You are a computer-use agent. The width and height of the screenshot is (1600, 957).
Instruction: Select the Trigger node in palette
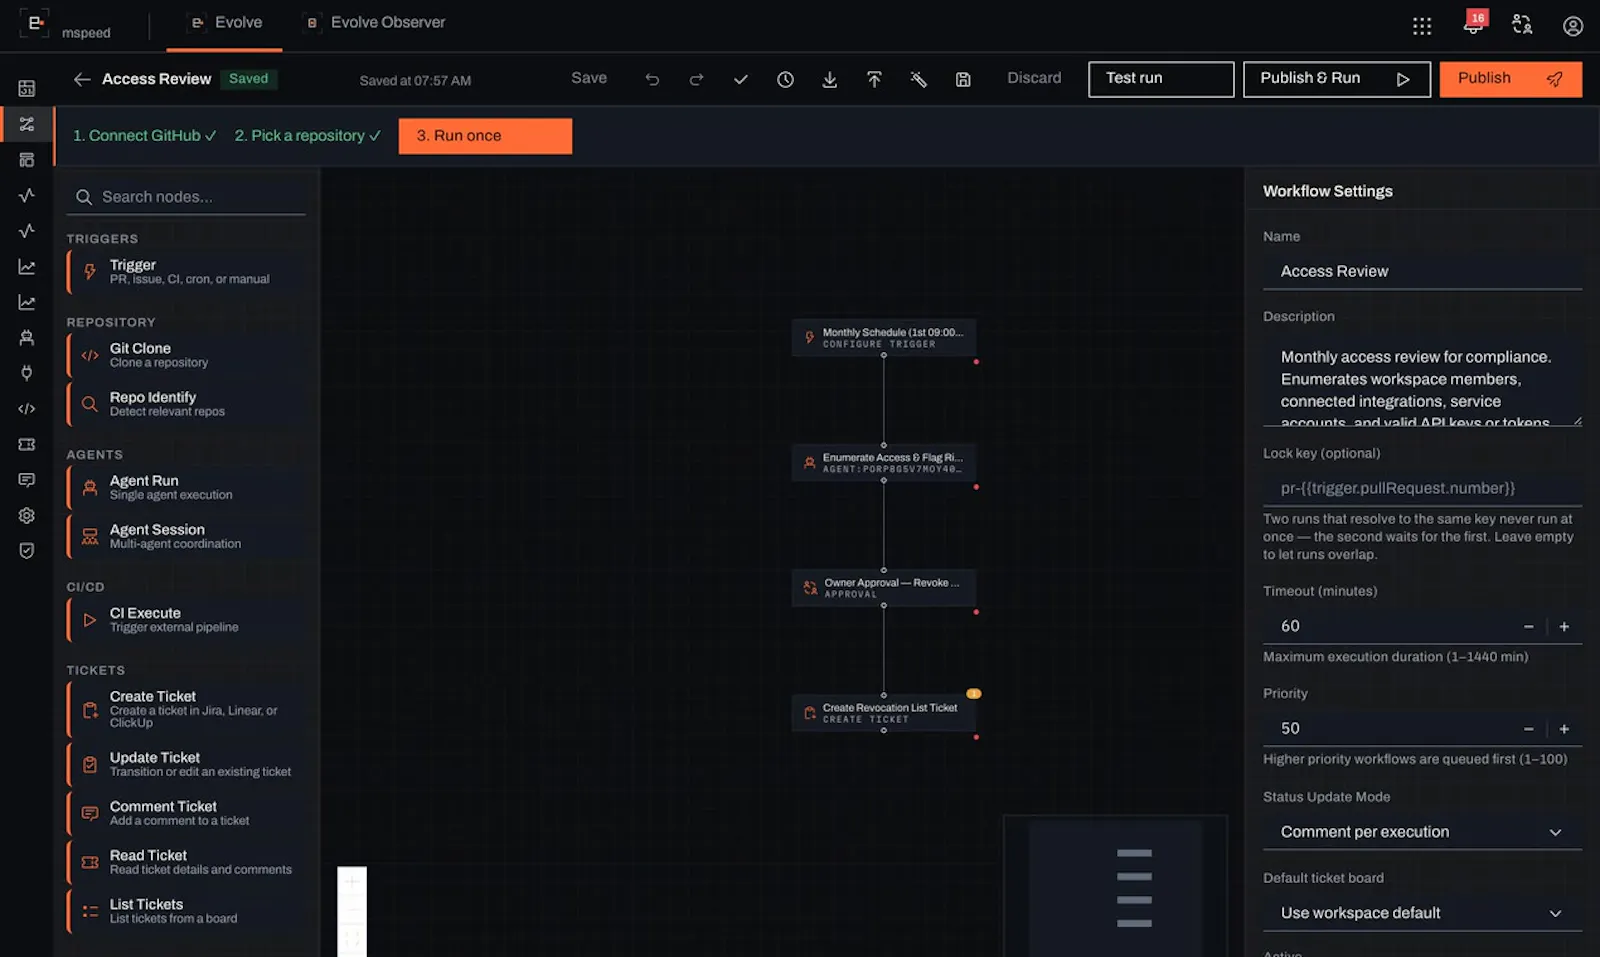point(186,272)
